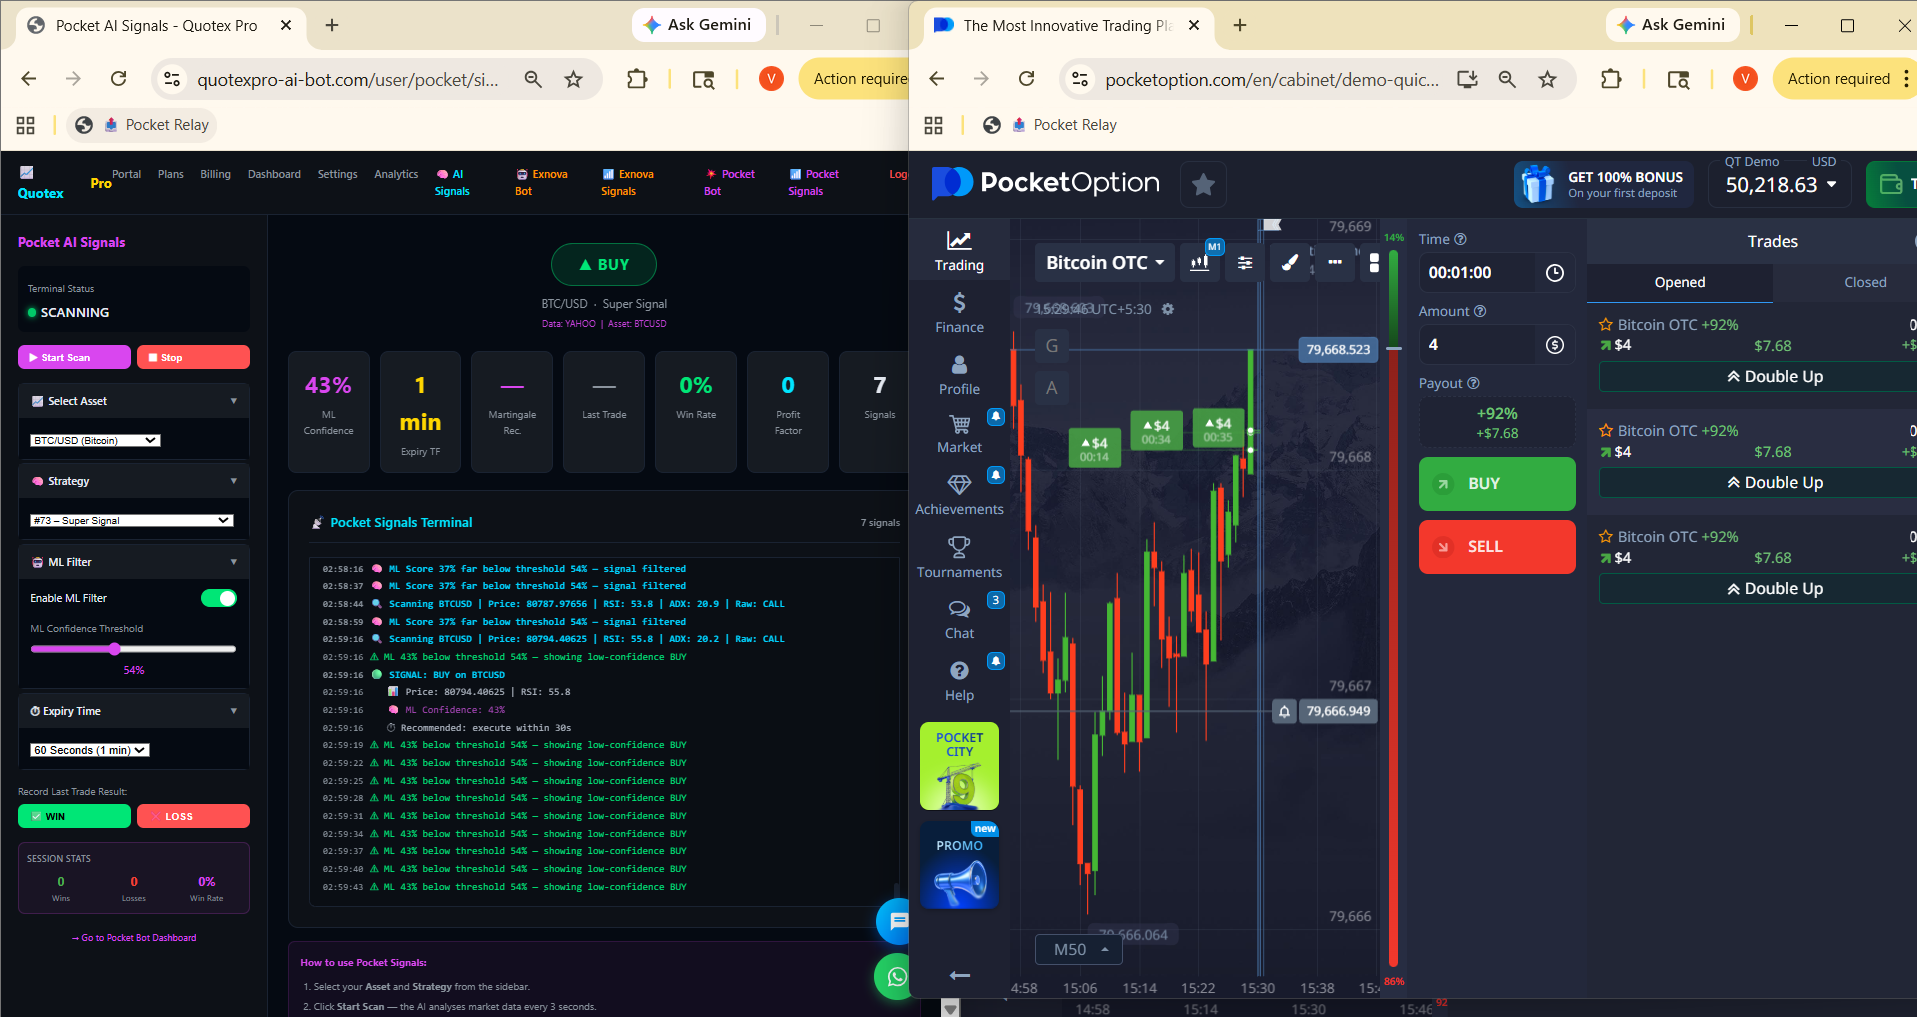
Task: Open the three-dots more chart options
Action: click(1335, 262)
